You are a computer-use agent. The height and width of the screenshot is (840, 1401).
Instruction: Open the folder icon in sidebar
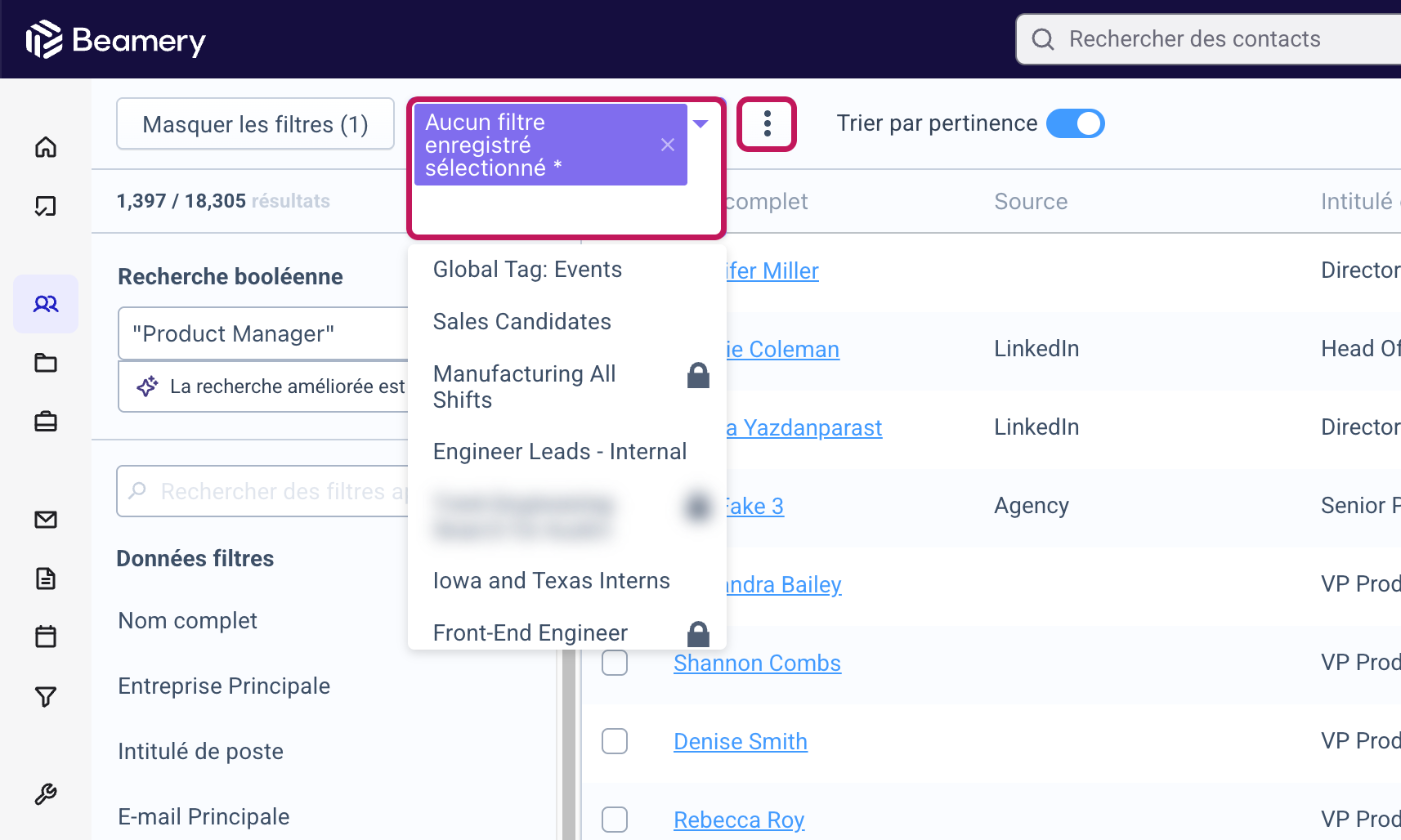pos(45,363)
